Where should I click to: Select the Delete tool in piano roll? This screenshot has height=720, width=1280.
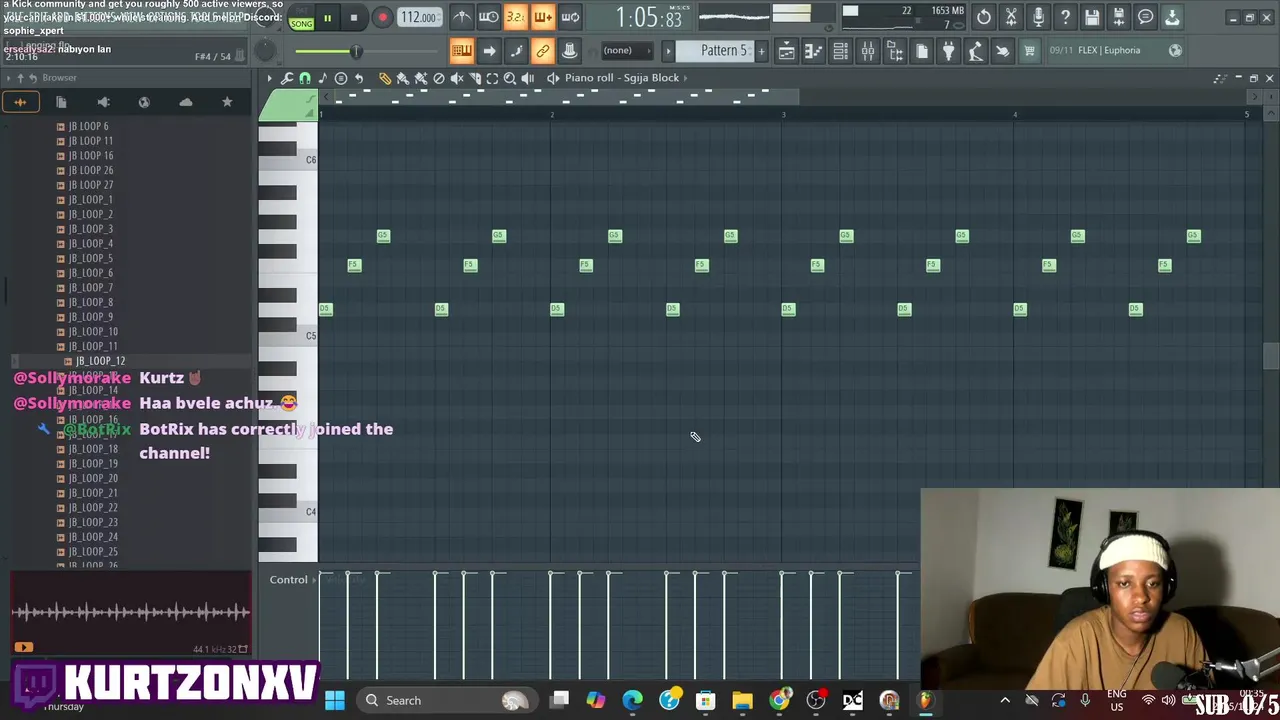[439, 78]
